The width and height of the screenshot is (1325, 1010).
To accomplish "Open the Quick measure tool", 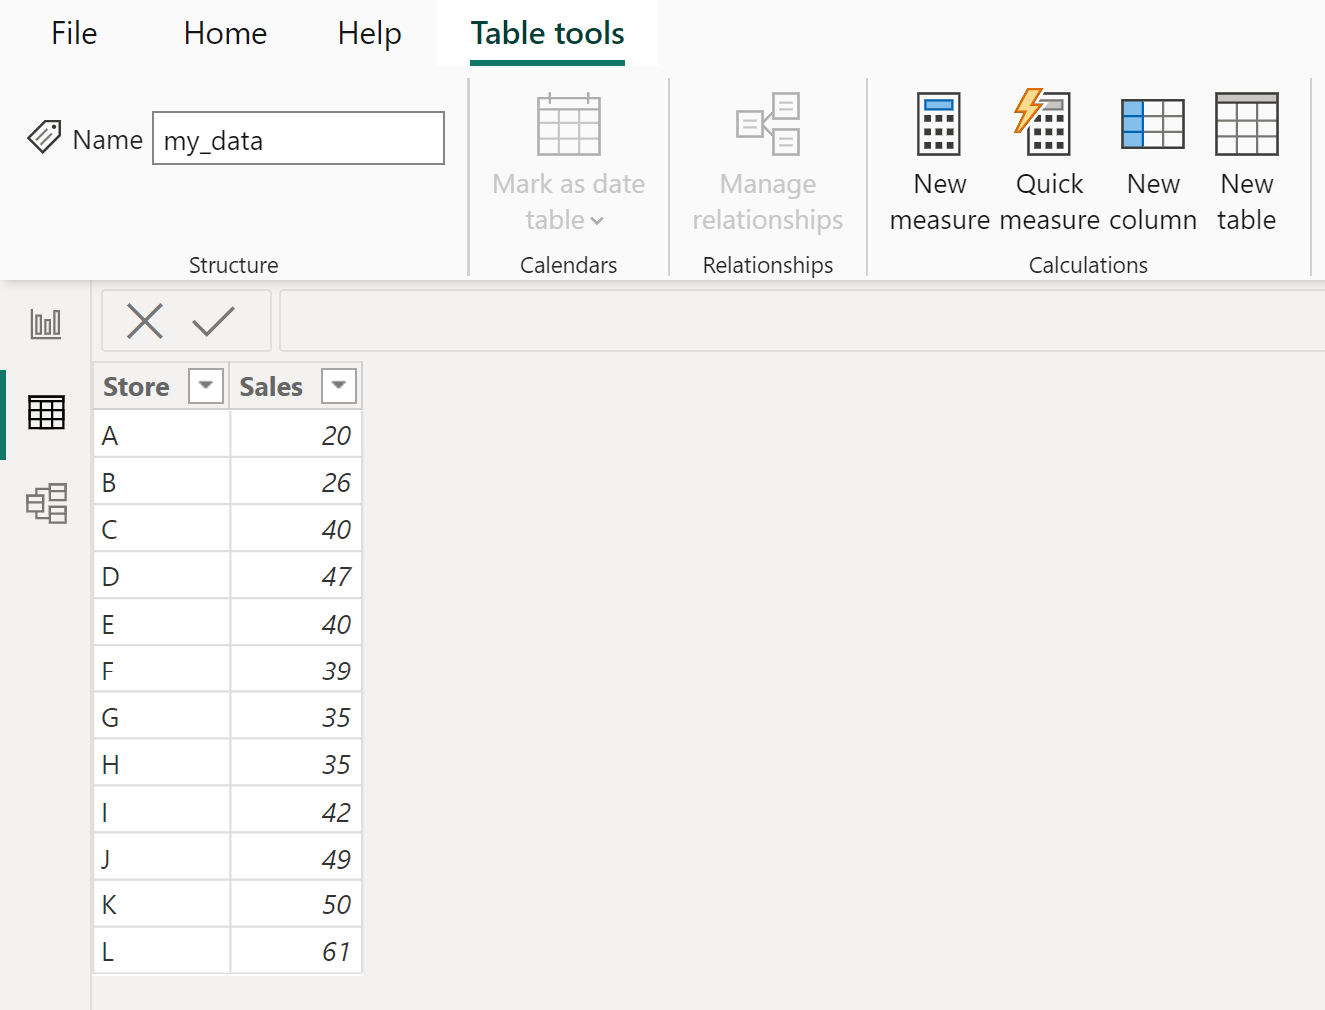I will click(x=1048, y=160).
